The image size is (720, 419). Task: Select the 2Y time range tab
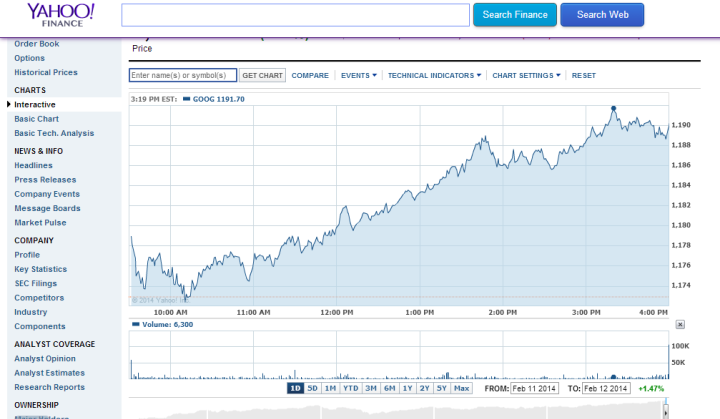tap(425, 388)
